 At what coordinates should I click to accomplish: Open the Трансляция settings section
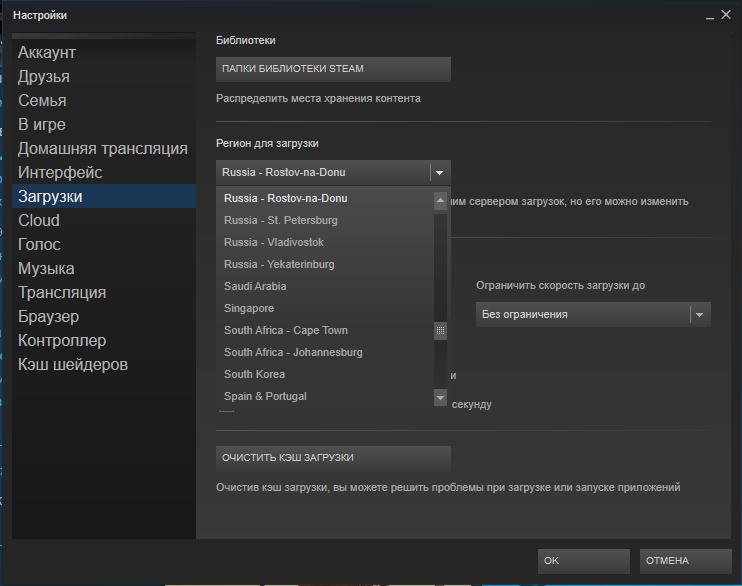pos(104,293)
